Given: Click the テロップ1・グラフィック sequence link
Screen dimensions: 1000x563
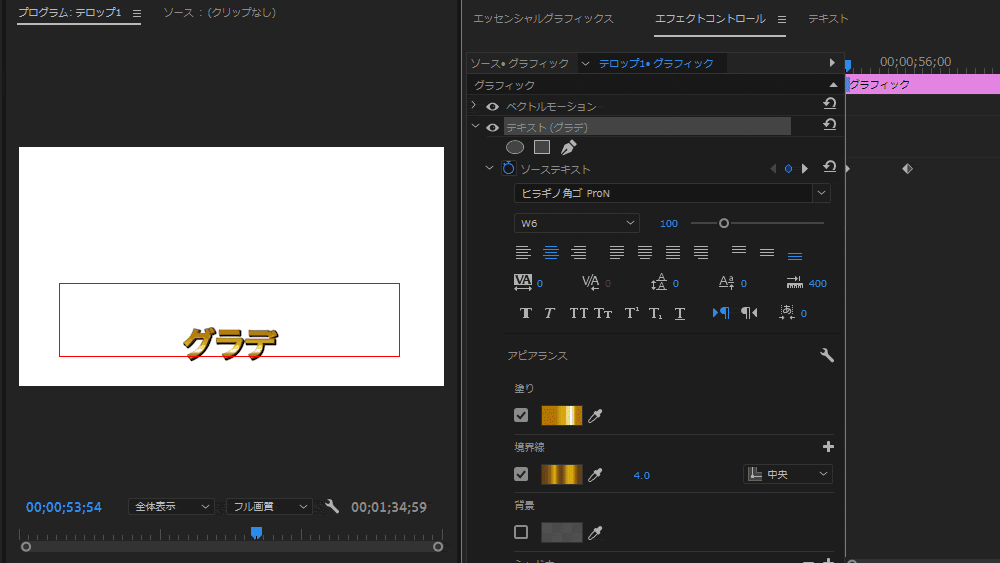Looking at the screenshot, I should (x=656, y=63).
